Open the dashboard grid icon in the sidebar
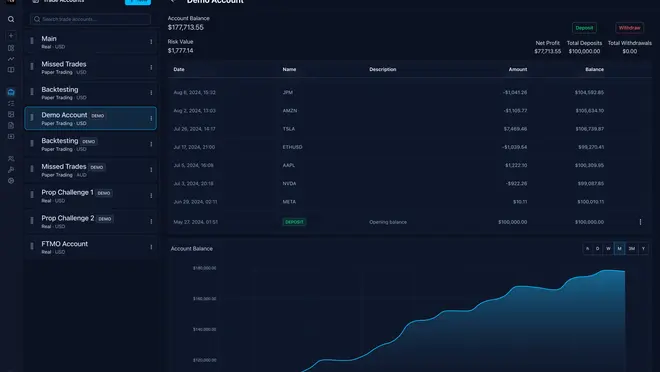 (11, 48)
